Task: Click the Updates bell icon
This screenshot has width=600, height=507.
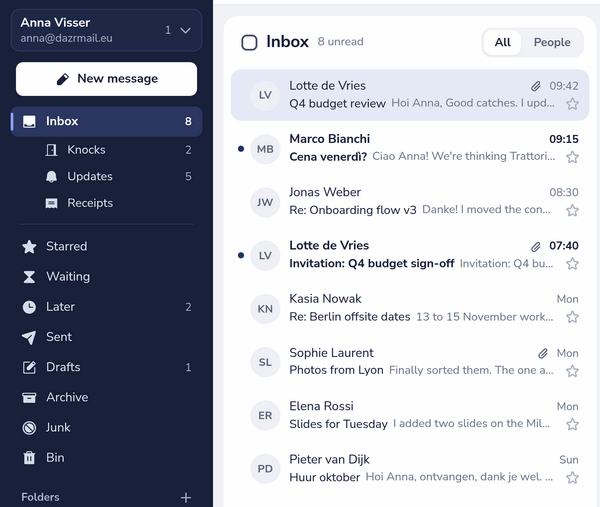Action: [51, 177]
